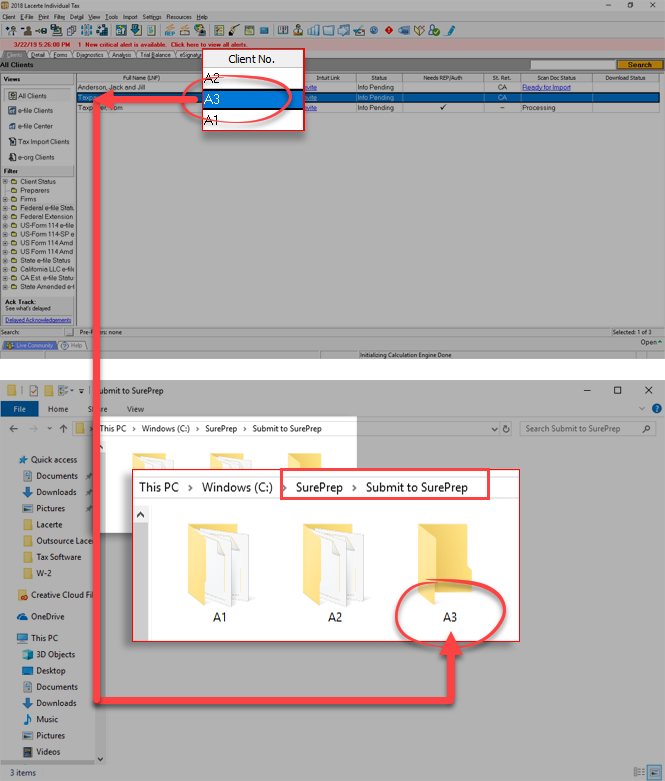Open the e-file Center view

(30, 126)
